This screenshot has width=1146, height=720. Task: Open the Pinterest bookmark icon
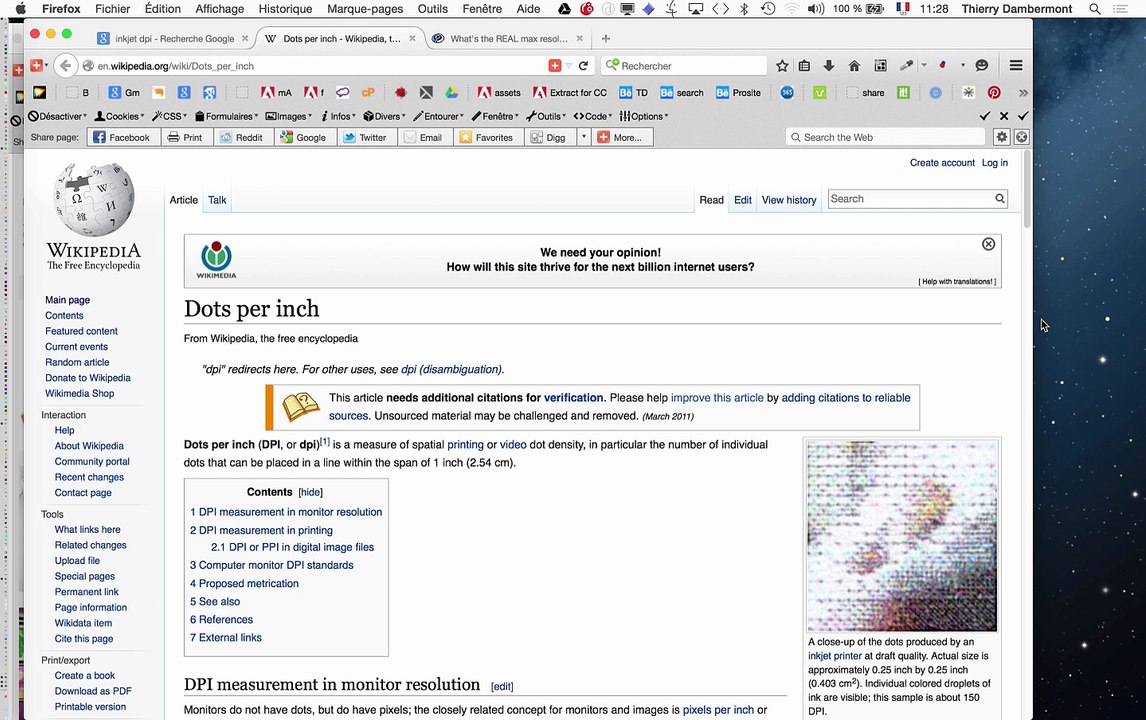click(994, 93)
